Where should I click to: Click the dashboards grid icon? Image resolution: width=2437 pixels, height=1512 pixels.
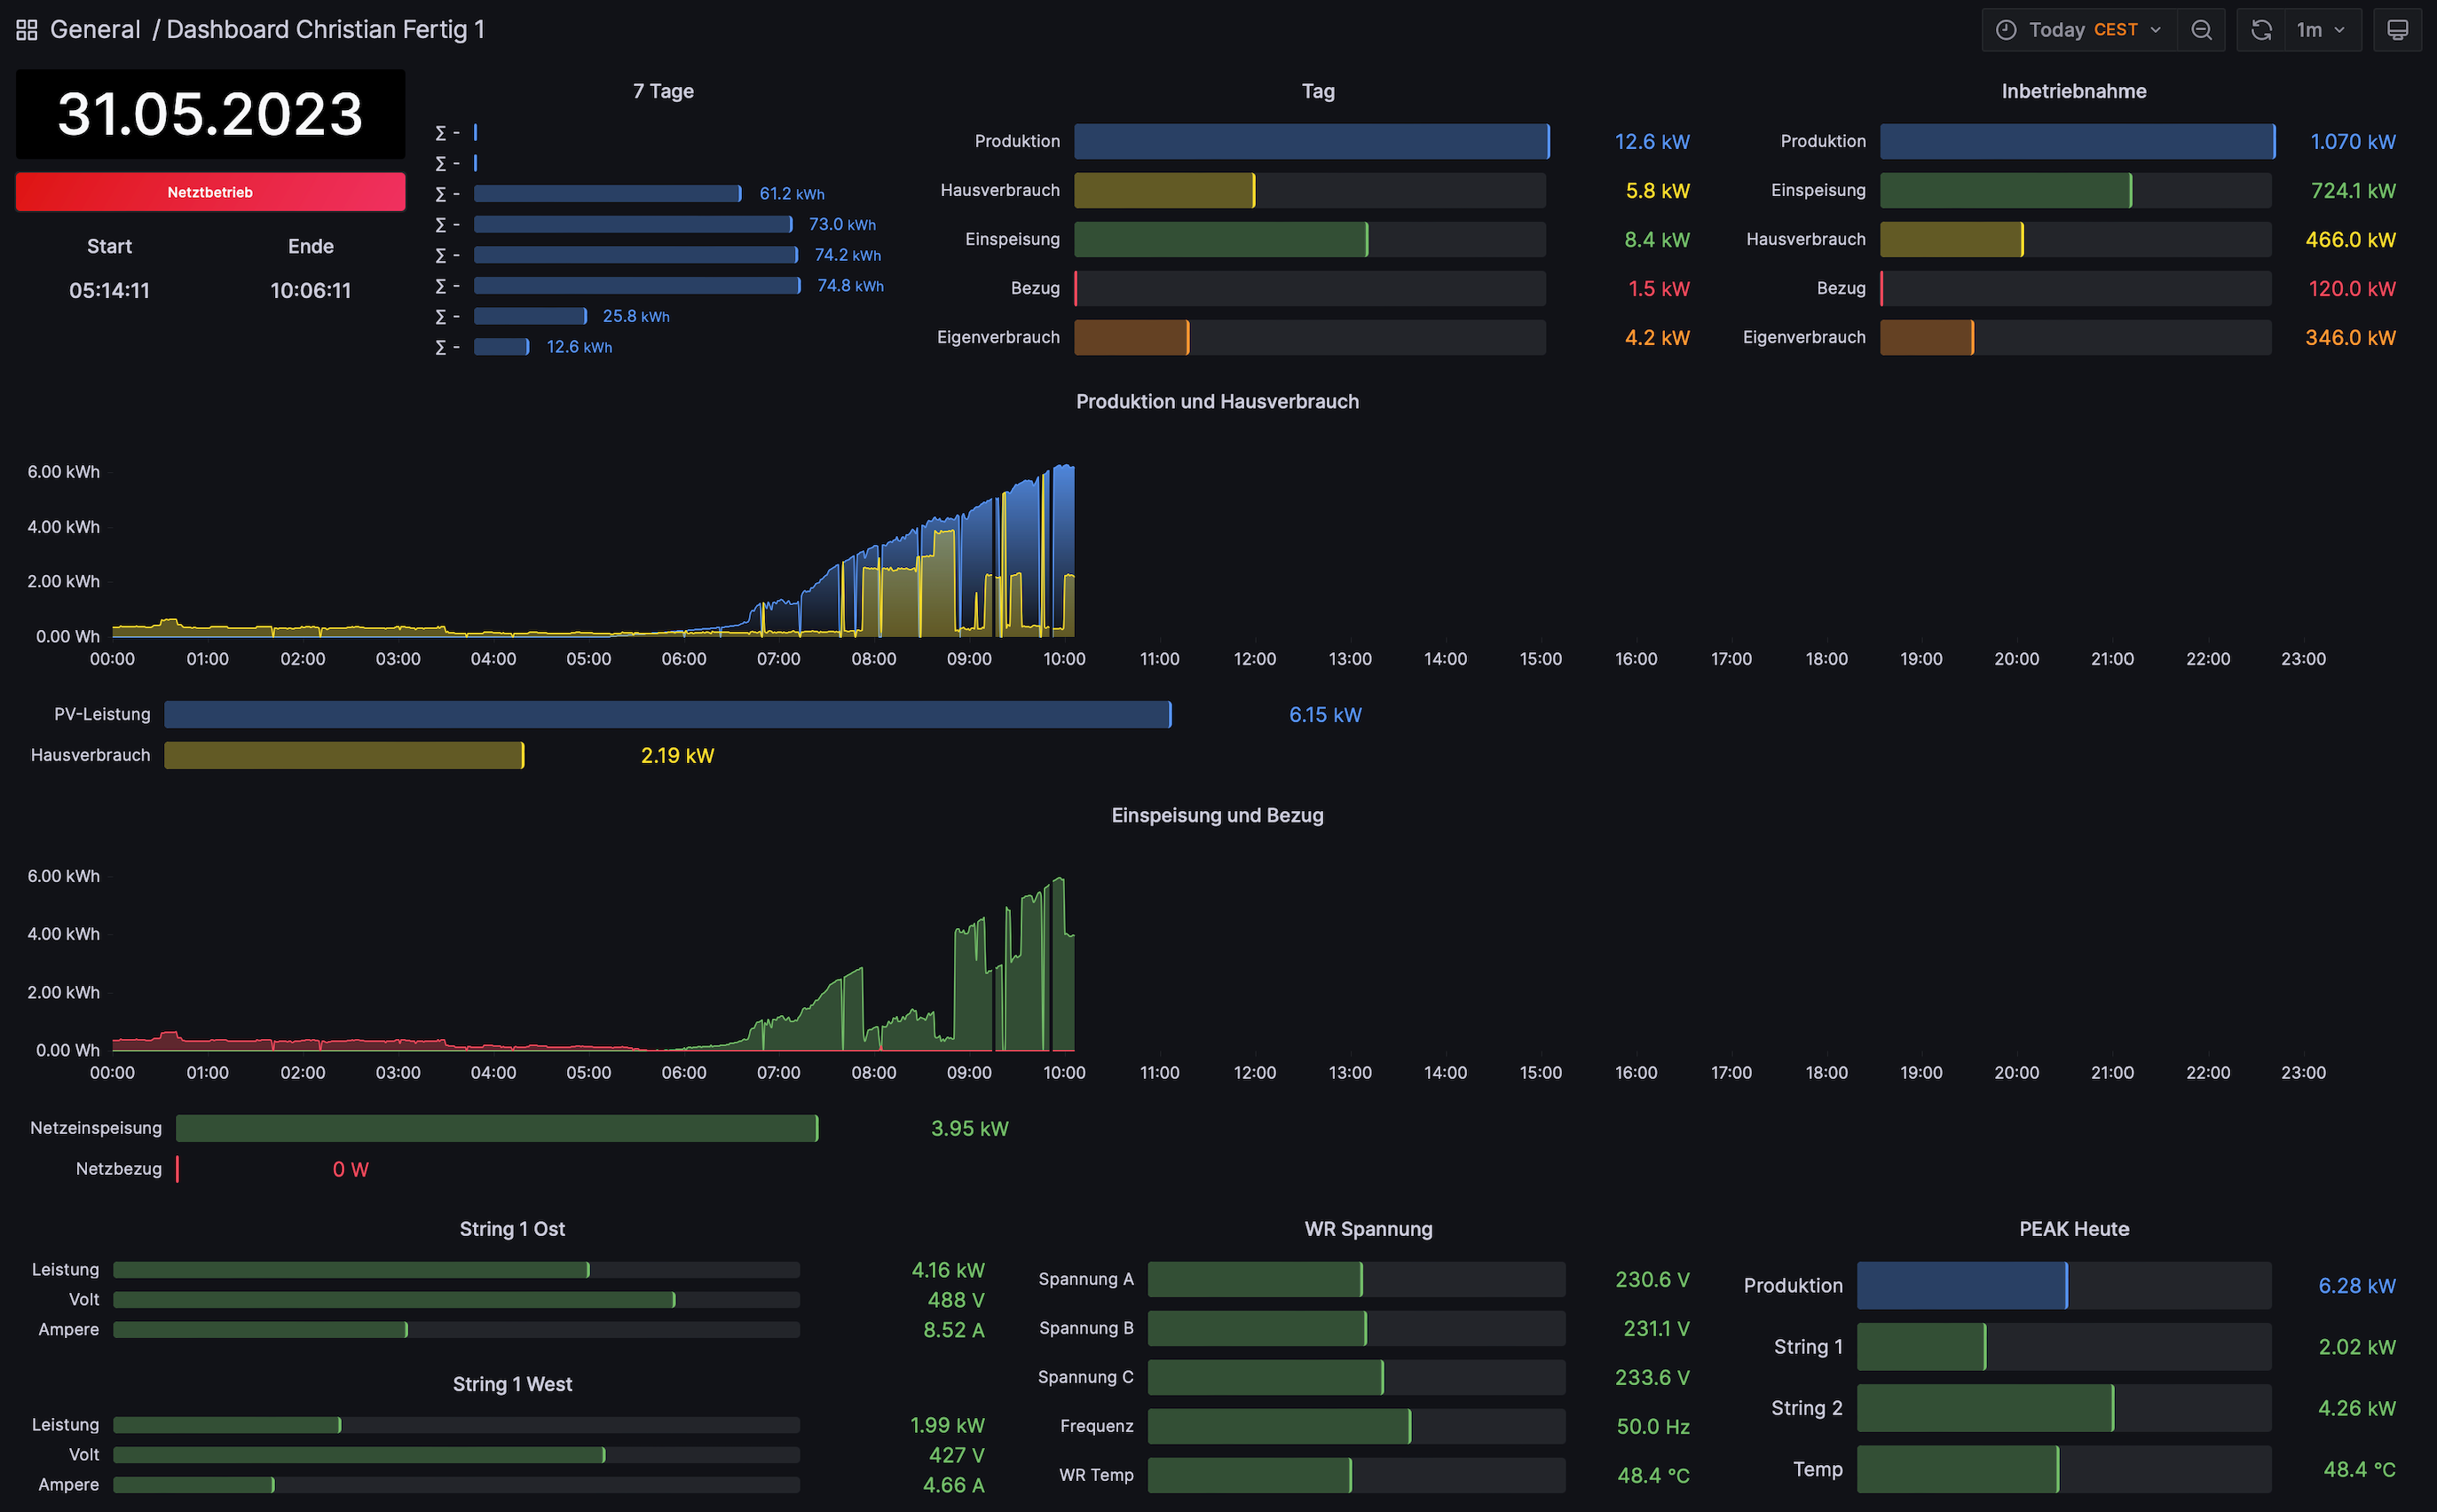27,30
